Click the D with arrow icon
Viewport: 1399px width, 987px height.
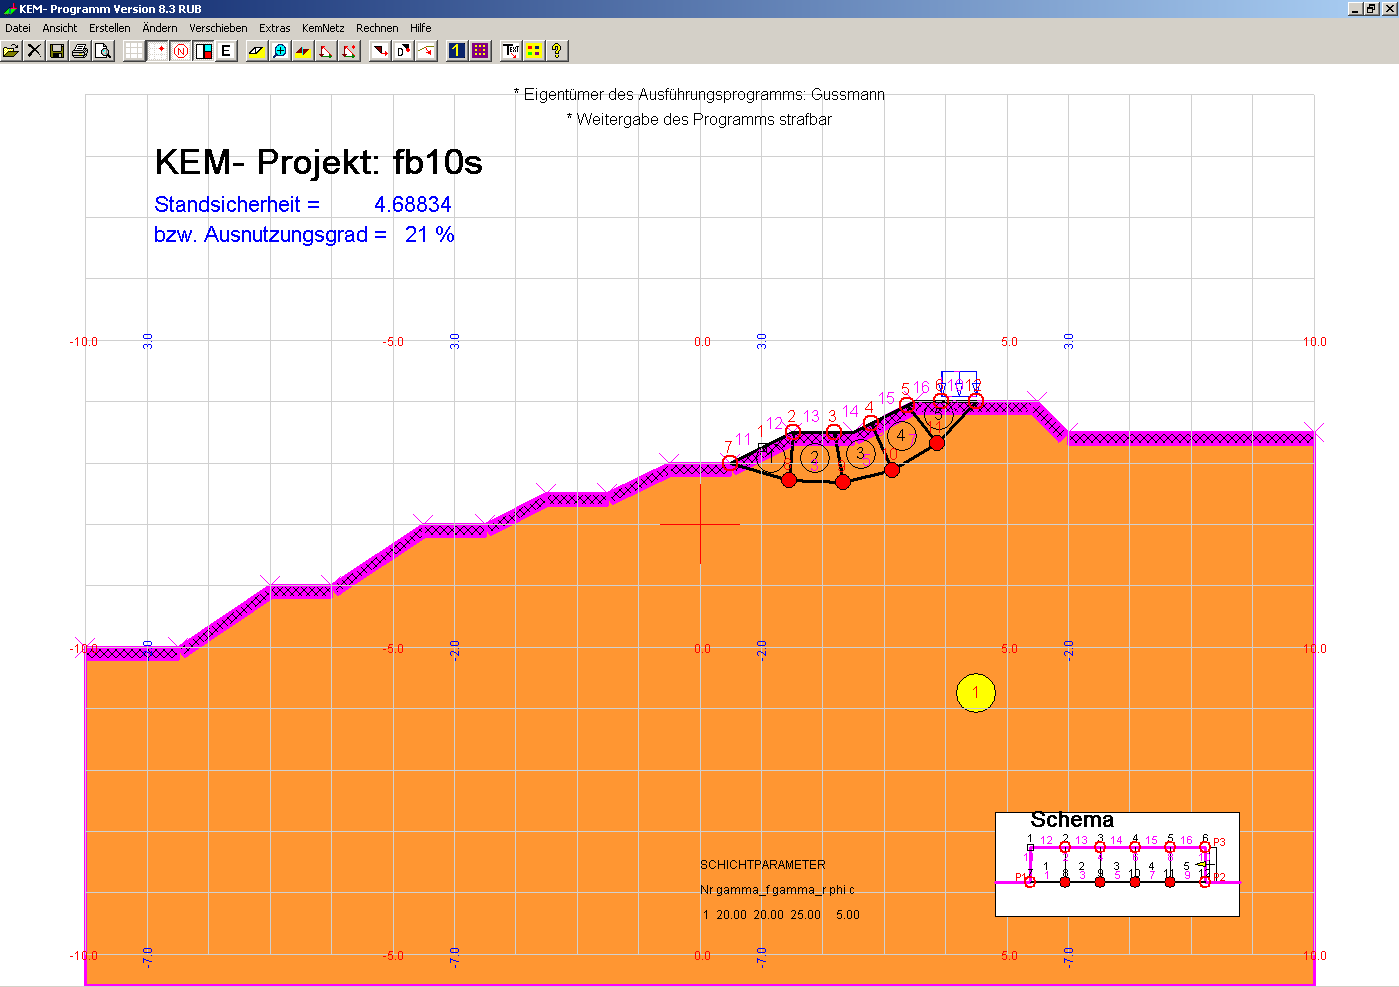tap(403, 50)
